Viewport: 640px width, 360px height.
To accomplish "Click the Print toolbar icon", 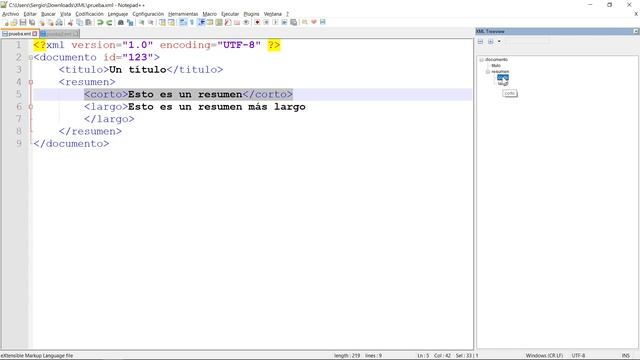I will pyautogui.click(x=59, y=22).
